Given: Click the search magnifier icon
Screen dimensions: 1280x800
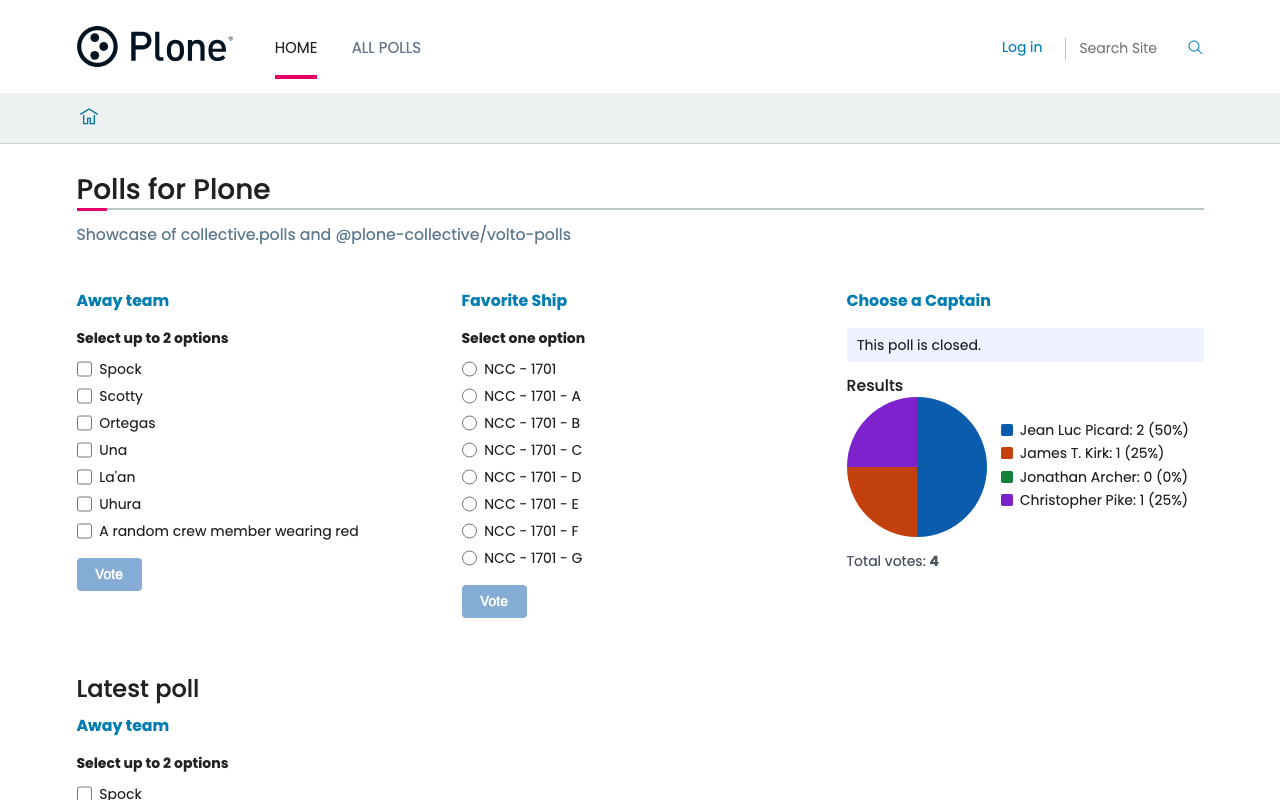Looking at the screenshot, I should tap(1195, 48).
